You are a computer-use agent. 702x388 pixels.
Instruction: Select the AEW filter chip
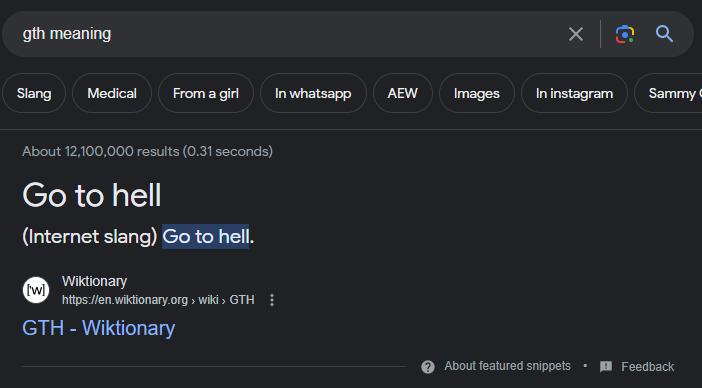point(402,93)
